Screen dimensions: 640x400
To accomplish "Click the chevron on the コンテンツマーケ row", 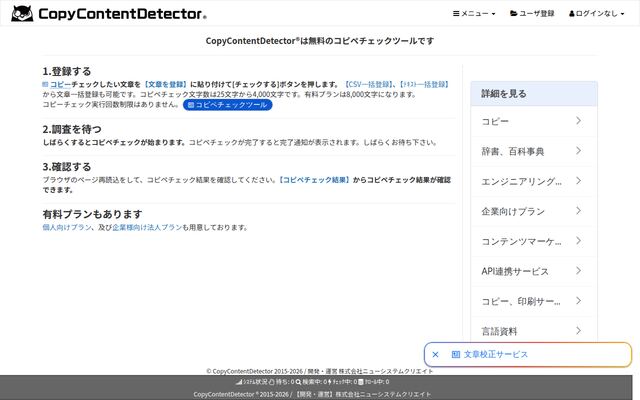I will tap(578, 240).
